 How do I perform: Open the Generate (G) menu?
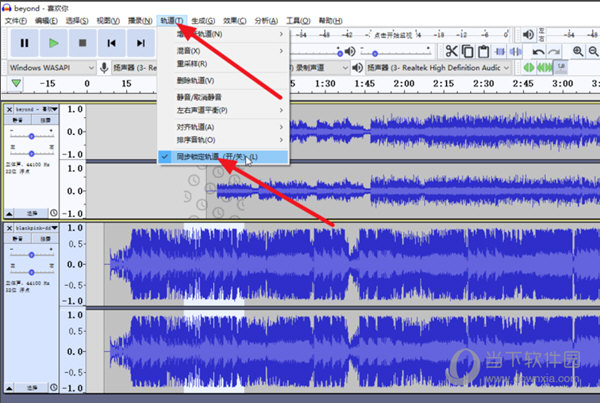click(203, 21)
